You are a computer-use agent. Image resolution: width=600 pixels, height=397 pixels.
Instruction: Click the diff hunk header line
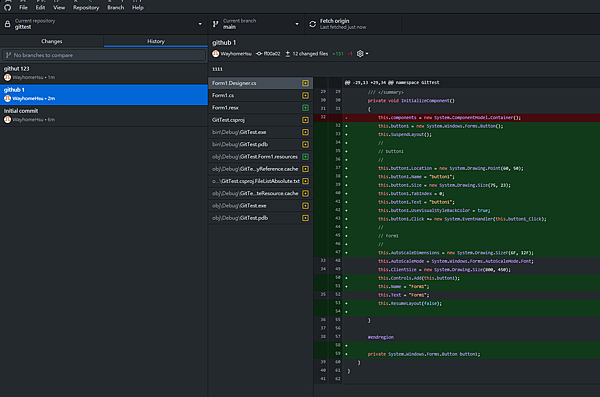click(457, 82)
